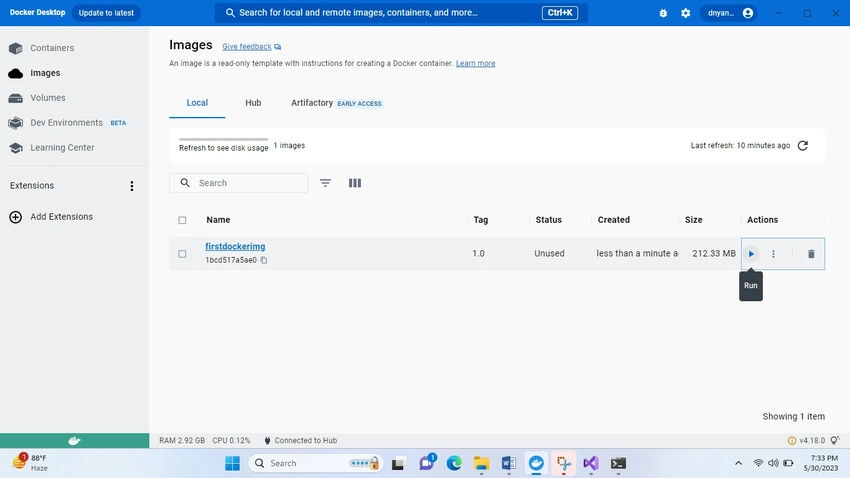This screenshot has width=850, height=478.
Task: Open Learning Center in sidebar
Action: click(51, 148)
